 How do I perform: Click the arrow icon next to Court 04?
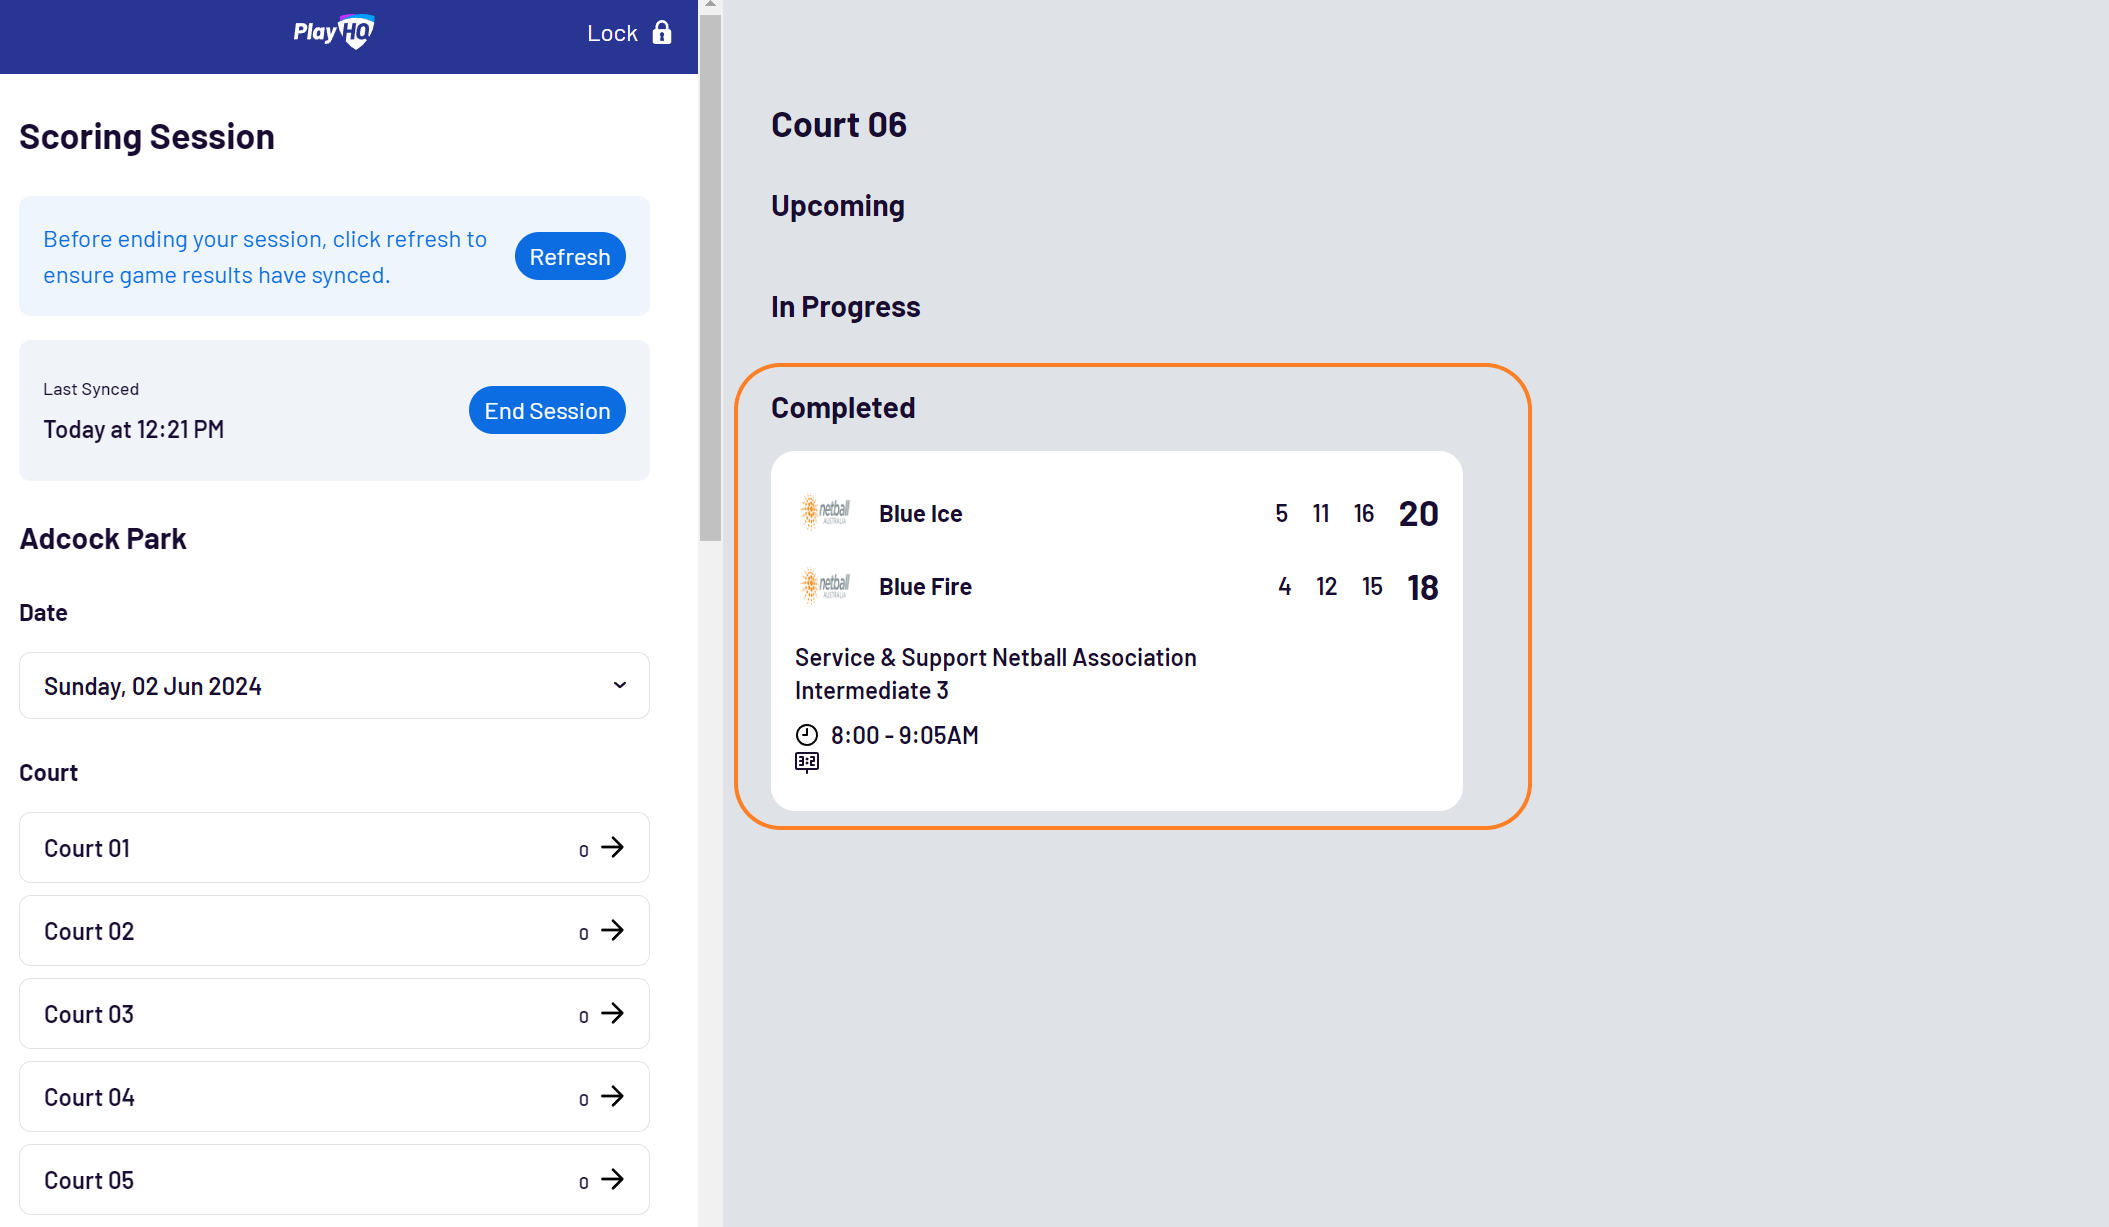coord(611,1096)
